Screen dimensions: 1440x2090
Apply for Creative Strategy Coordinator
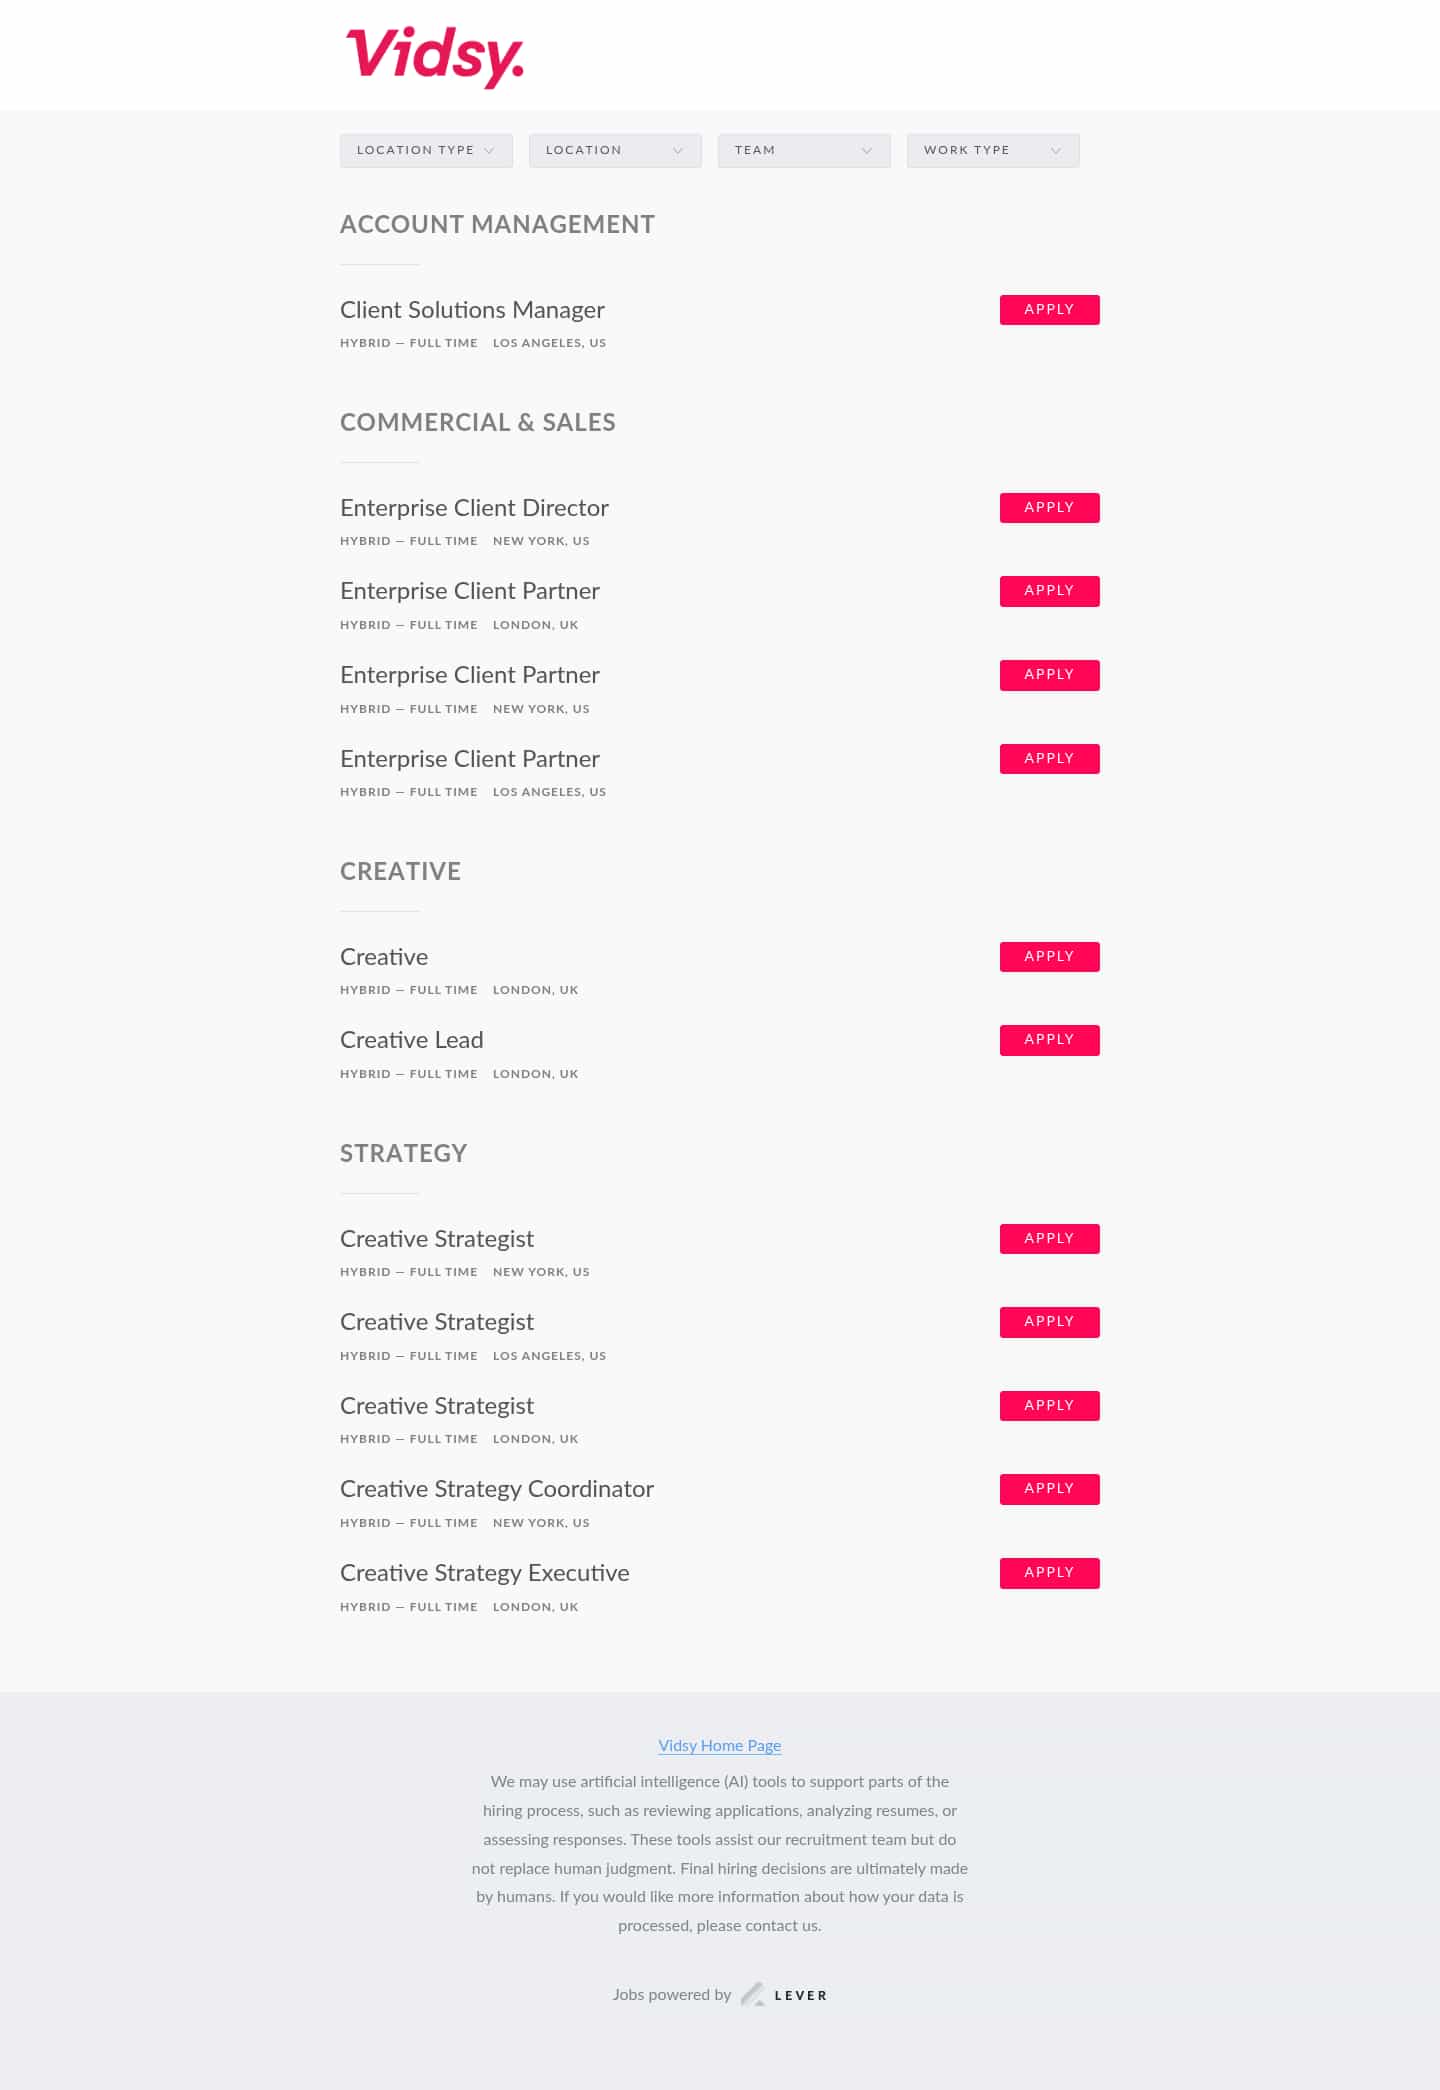pyautogui.click(x=1049, y=1489)
